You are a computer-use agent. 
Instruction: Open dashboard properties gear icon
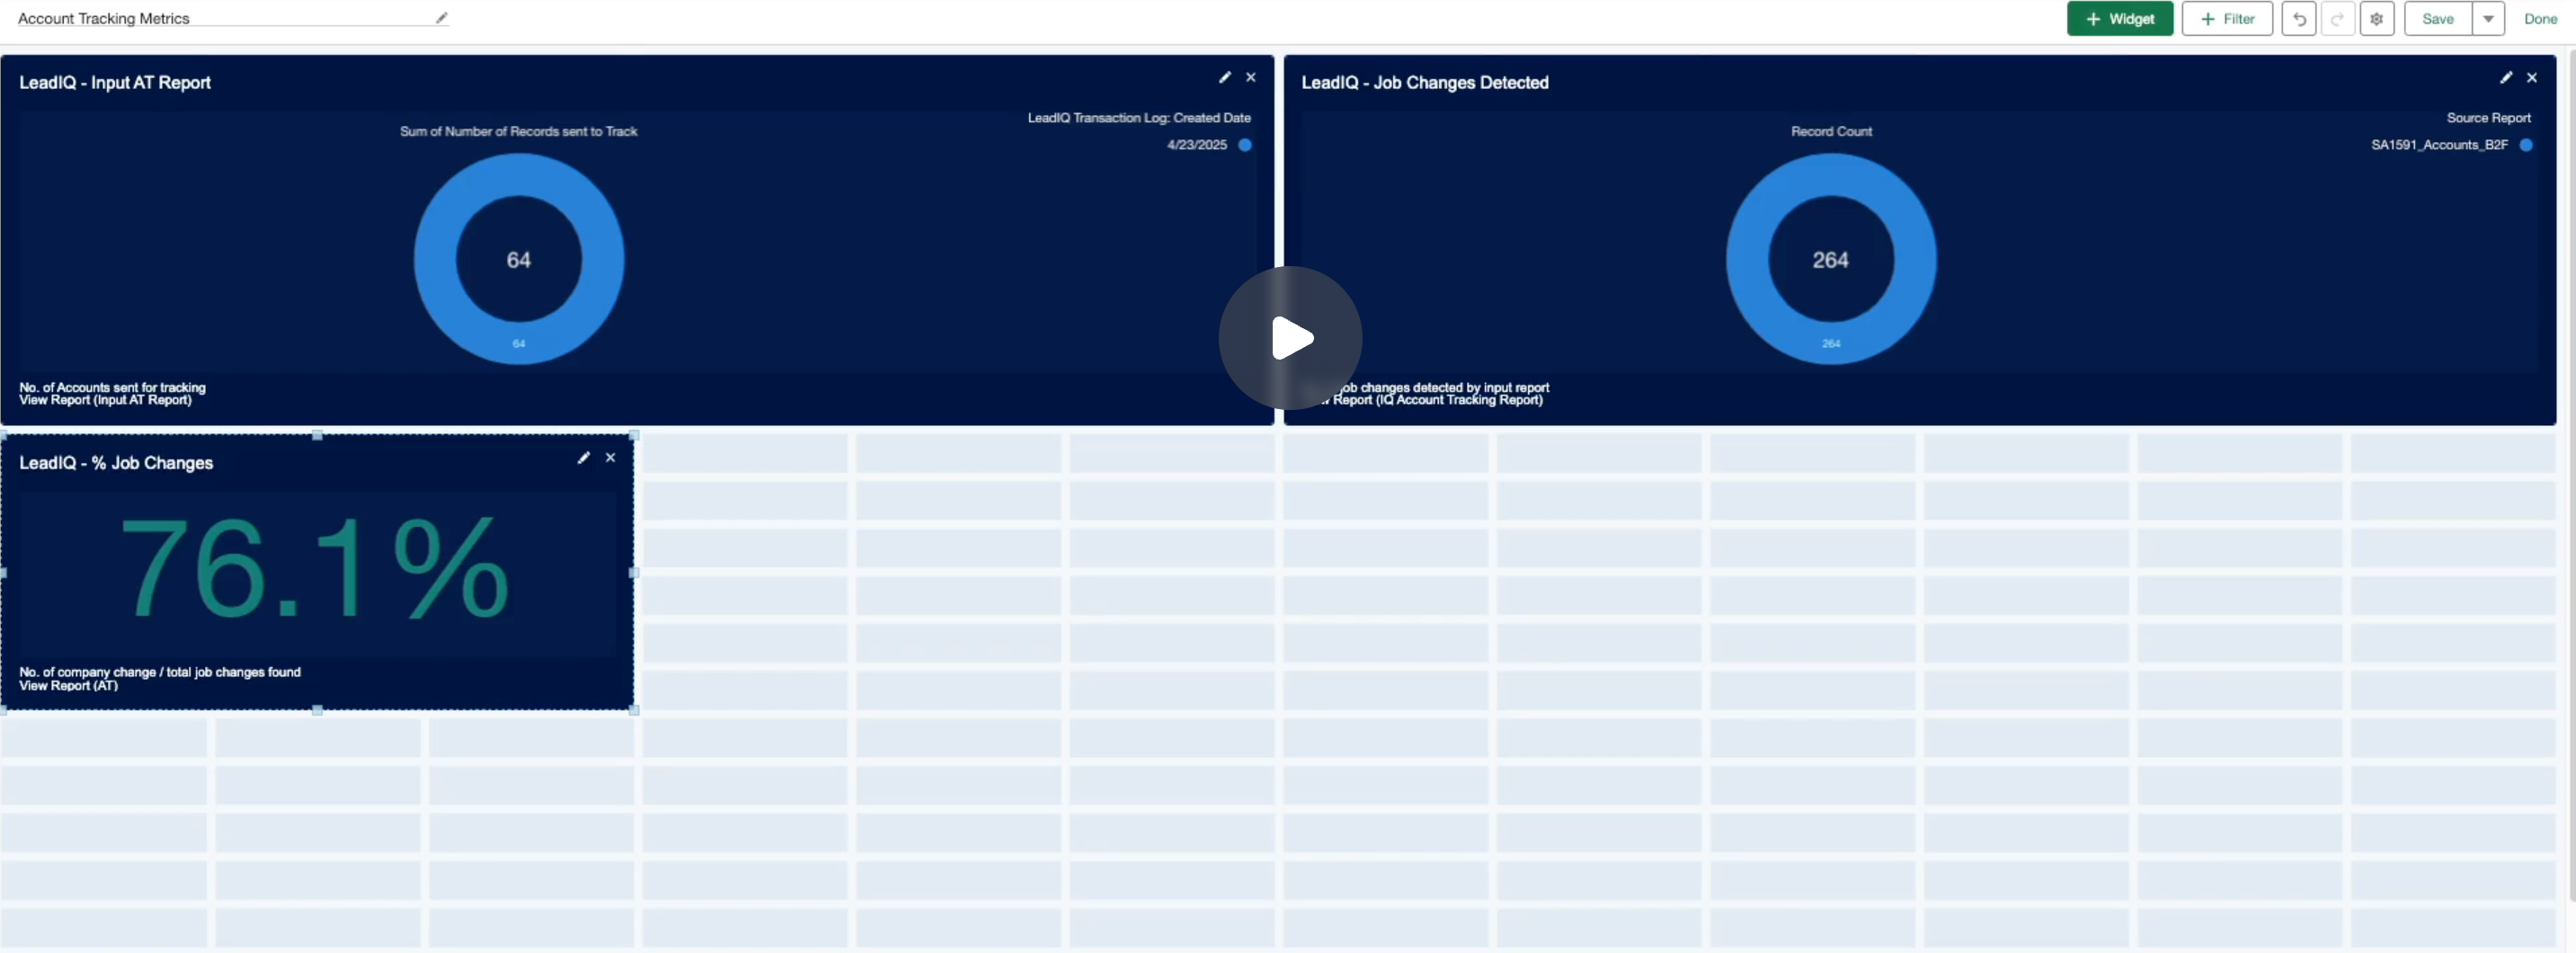pyautogui.click(x=2376, y=19)
